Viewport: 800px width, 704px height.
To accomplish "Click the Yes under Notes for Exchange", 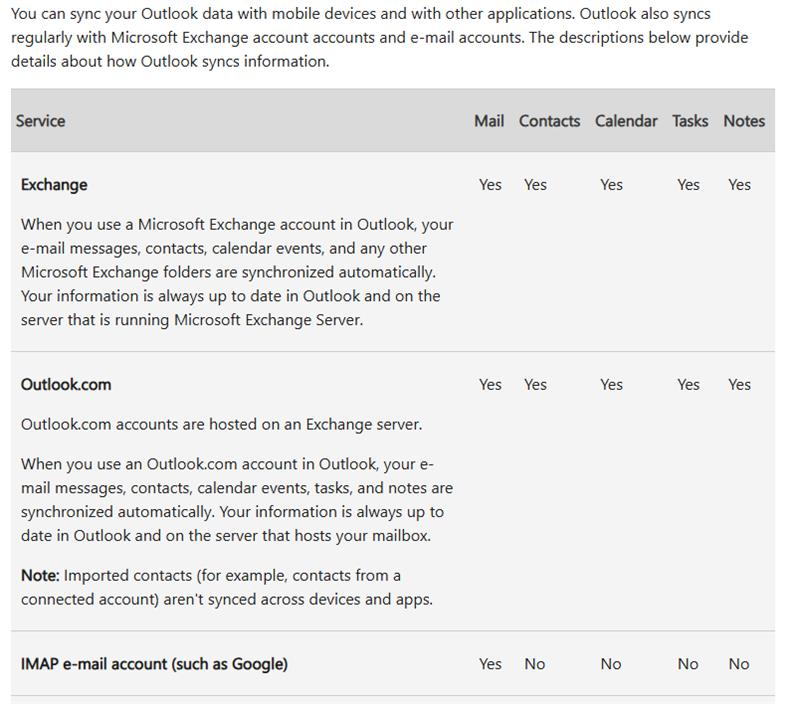I will coord(739,185).
